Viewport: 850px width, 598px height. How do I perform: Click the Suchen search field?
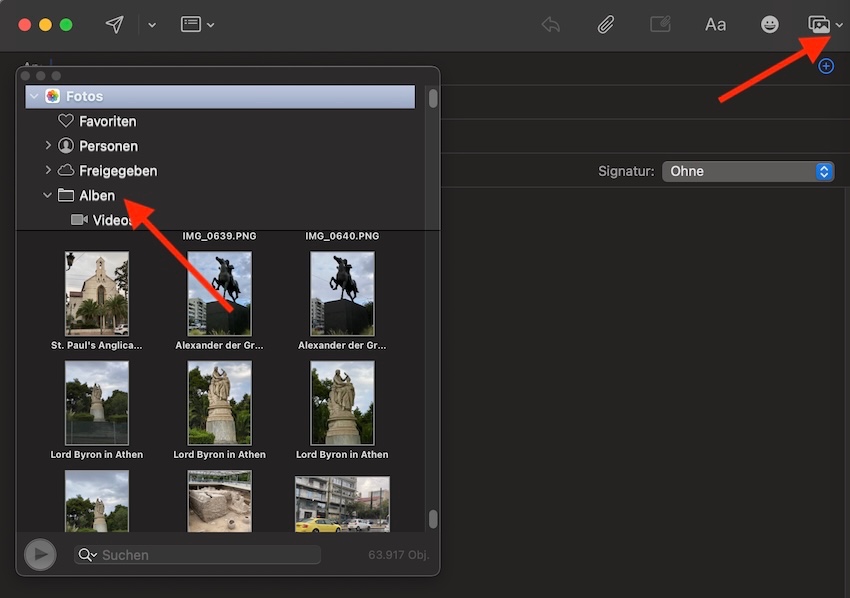tap(205, 555)
